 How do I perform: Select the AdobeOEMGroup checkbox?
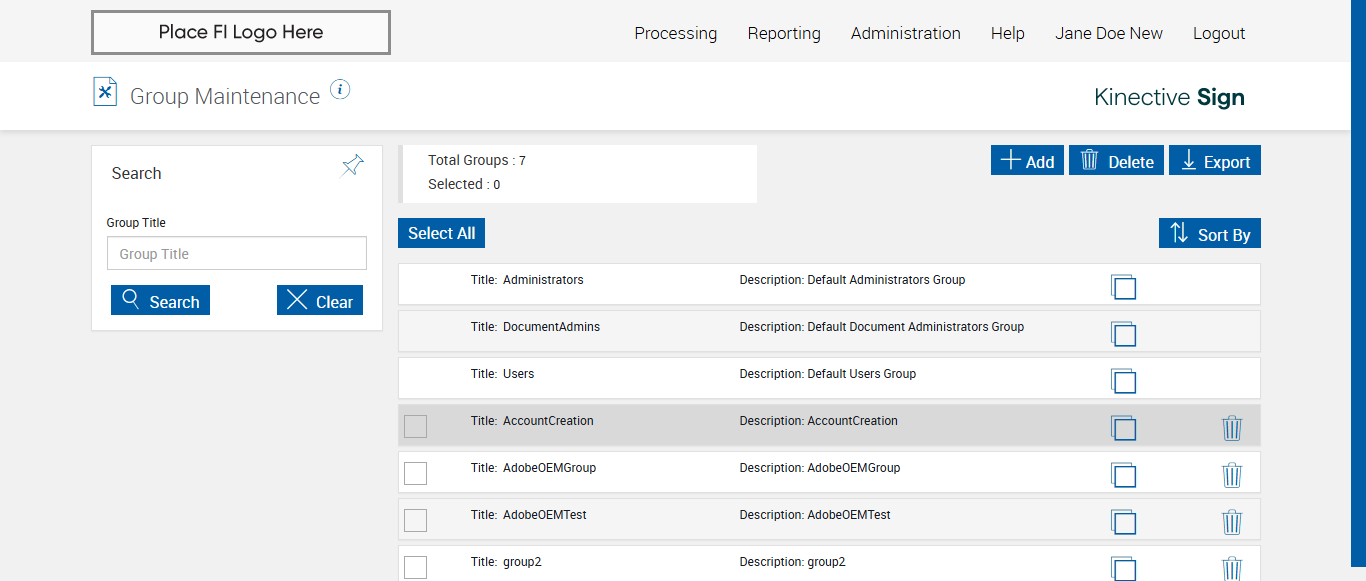tap(415, 473)
